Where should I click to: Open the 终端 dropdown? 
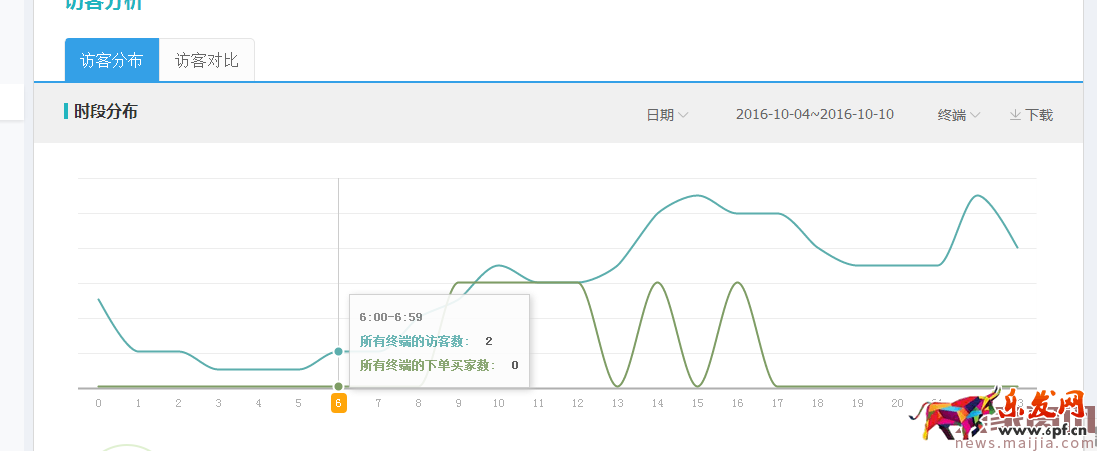click(958, 115)
